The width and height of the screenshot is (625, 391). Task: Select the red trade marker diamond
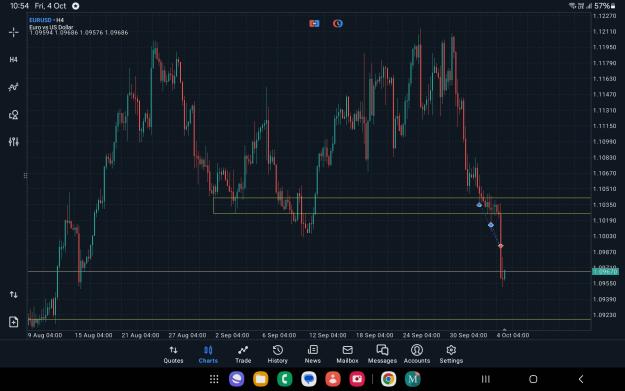(501, 246)
